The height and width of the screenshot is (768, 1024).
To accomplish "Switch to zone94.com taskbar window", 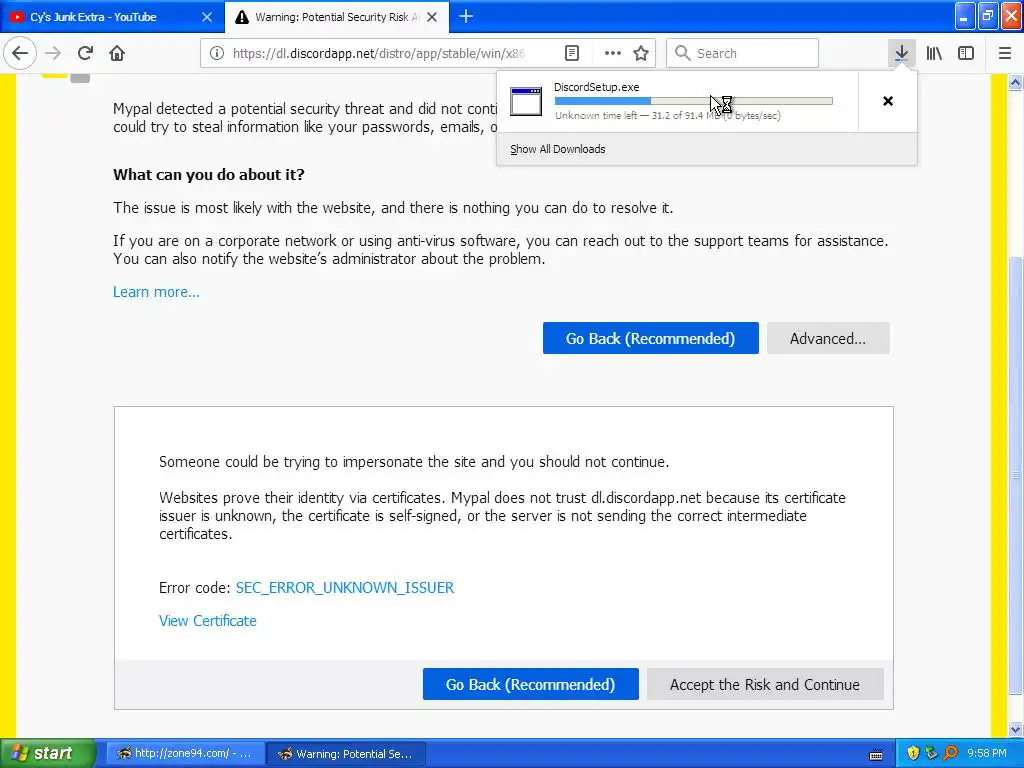I will pyautogui.click(x=185, y=754).
